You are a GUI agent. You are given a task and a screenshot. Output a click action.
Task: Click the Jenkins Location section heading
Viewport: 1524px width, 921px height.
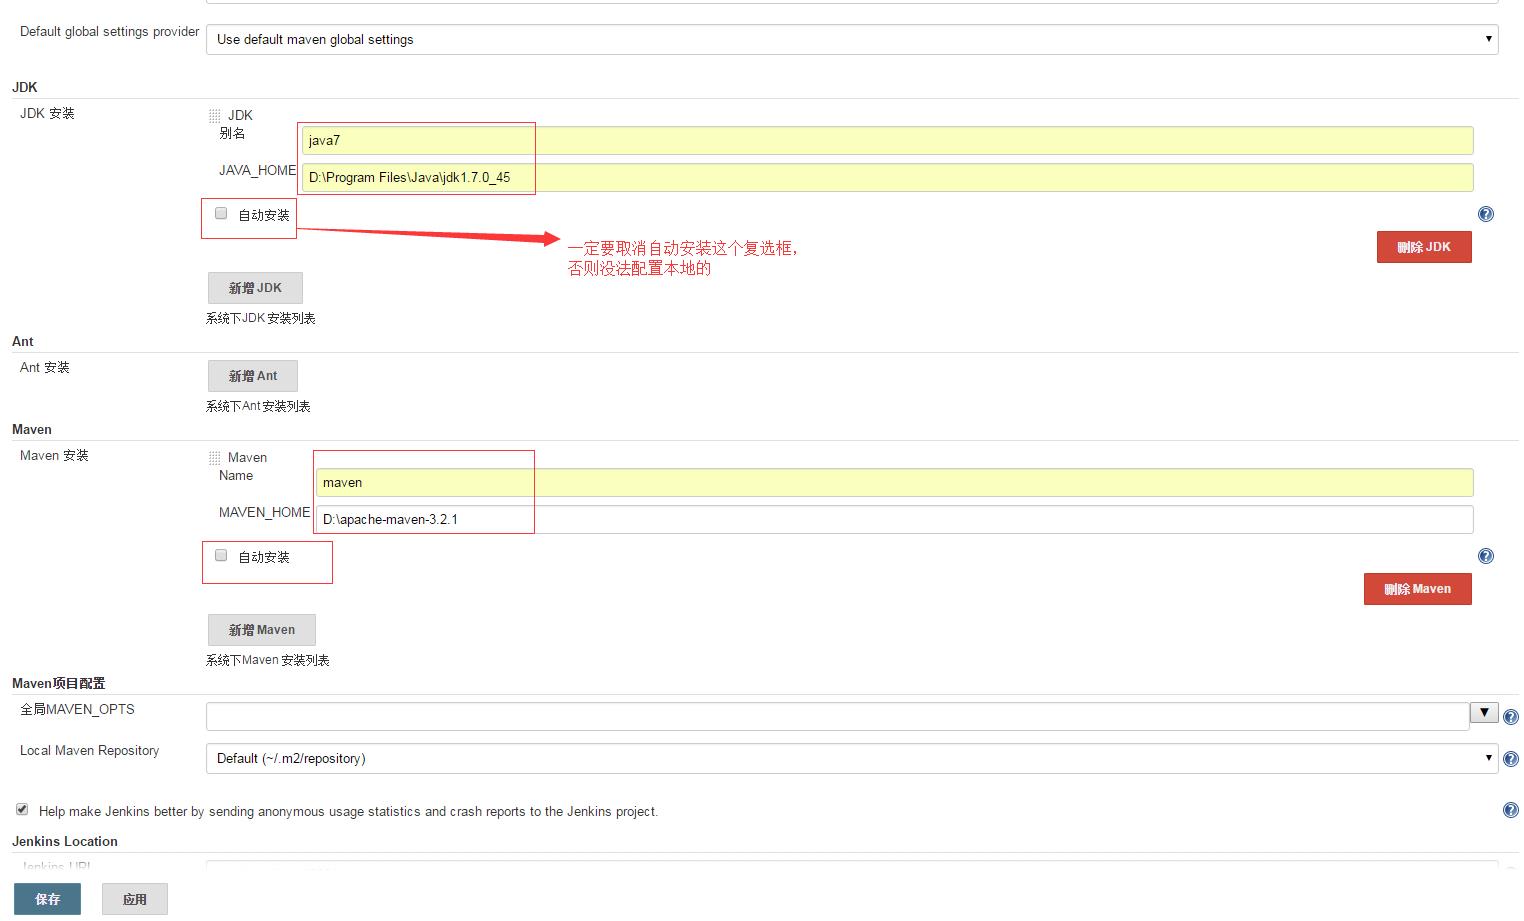pos(65,841)
